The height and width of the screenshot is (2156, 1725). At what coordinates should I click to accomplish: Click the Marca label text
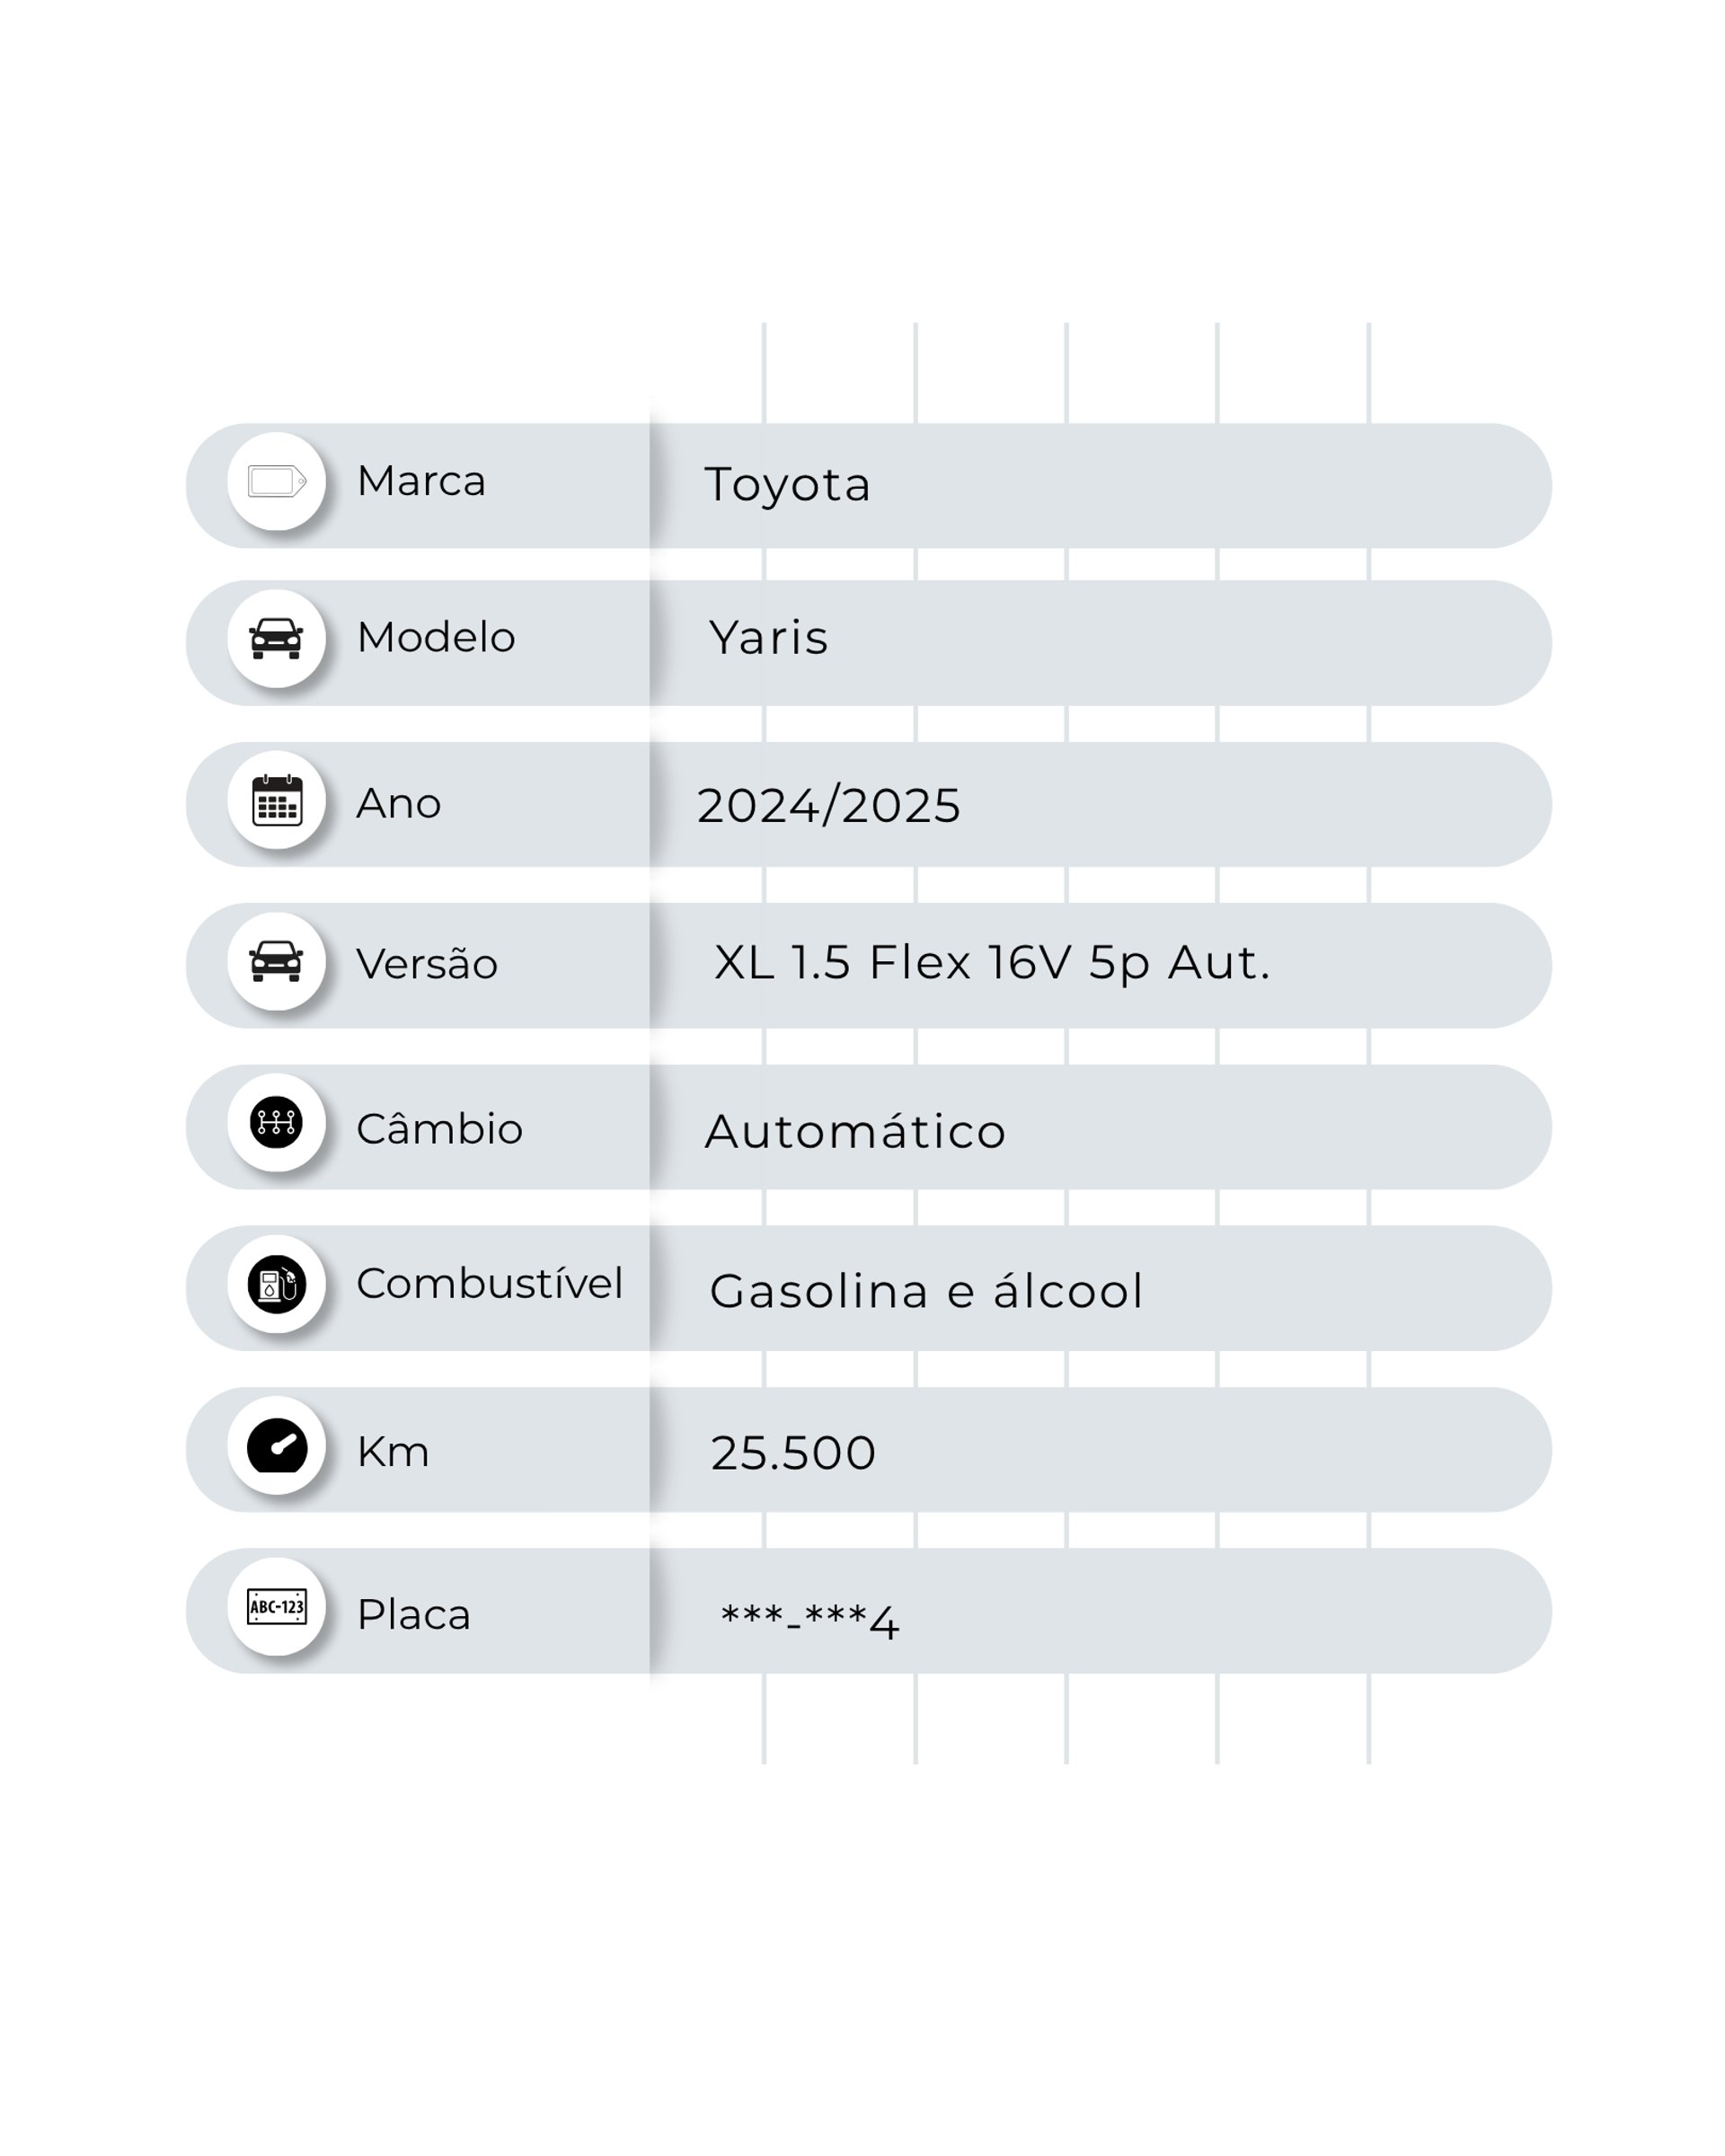coord(421,481)
